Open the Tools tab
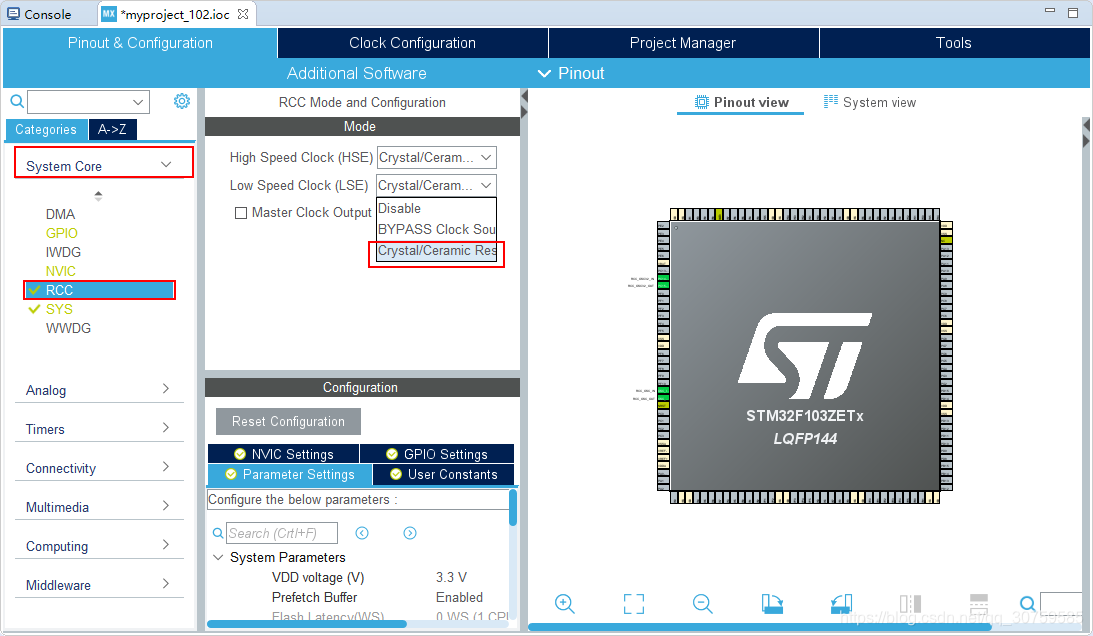 click(954, 43)
